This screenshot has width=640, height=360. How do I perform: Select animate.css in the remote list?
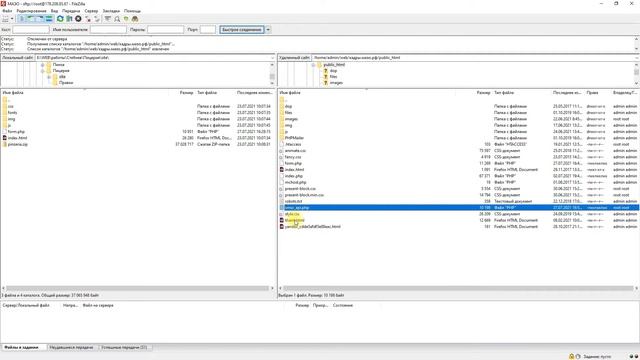(x=295, y=151)
